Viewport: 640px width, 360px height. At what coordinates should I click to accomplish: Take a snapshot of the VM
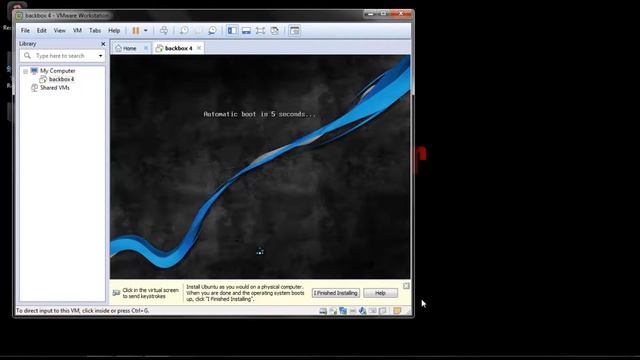(184, 31)
